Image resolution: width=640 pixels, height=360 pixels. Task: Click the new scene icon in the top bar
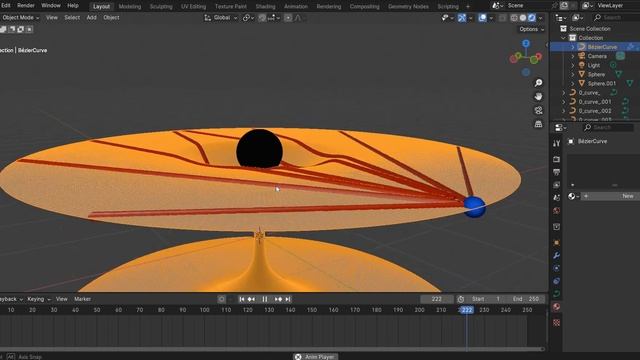tap(564, 6)
